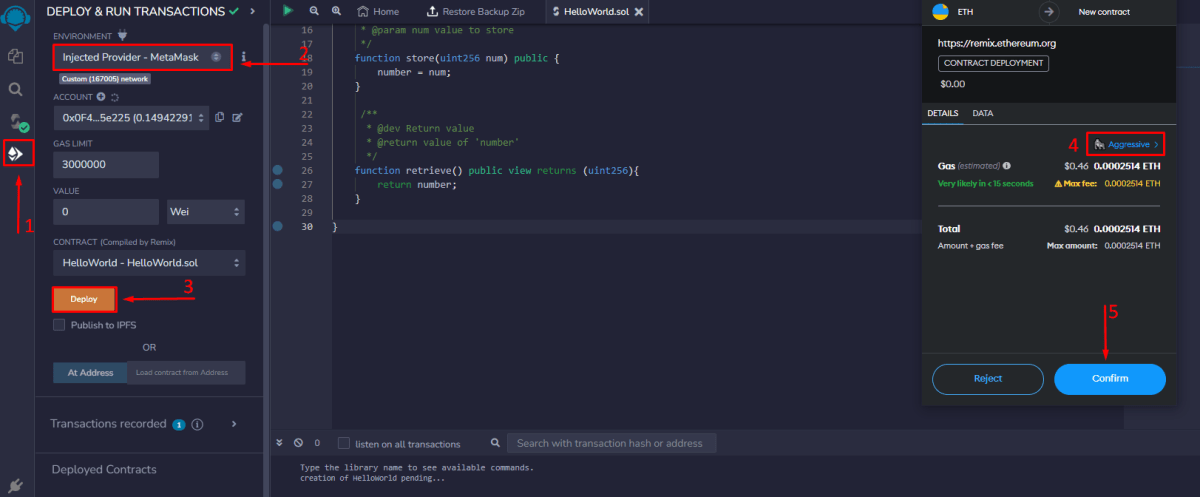Click the 'New contract' recipient label
The height and width of the screenshot is (497, 1200).
coord(1105,12)
